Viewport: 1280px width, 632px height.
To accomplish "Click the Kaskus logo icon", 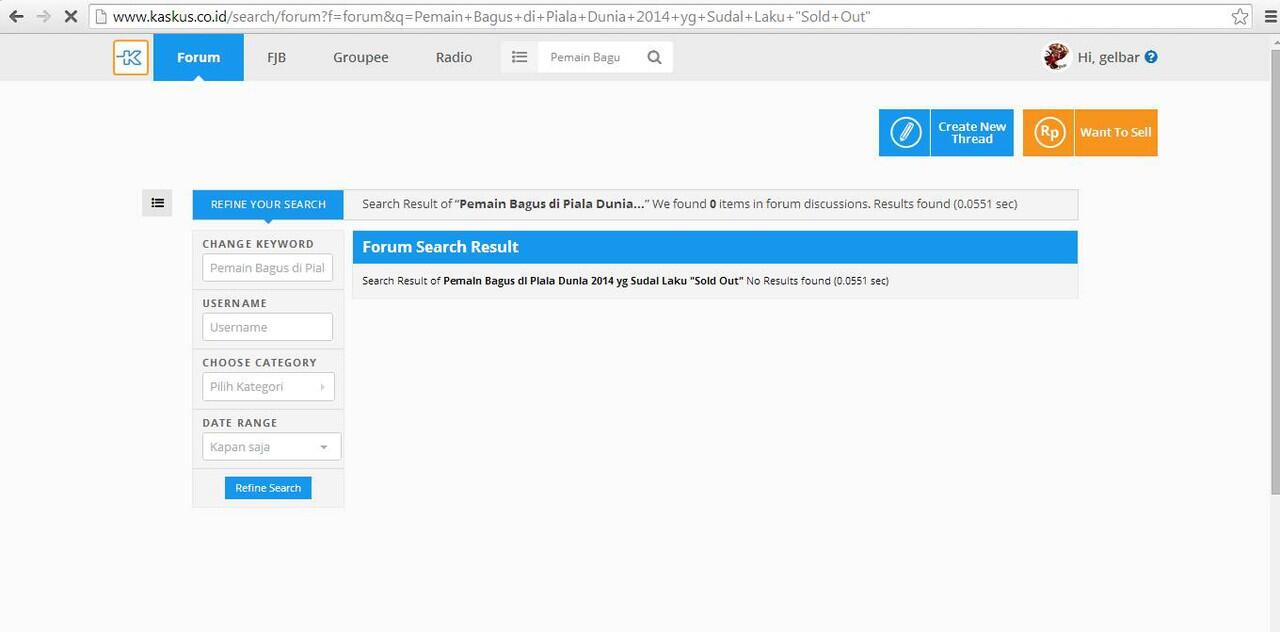I will click(x=131, y=58).
